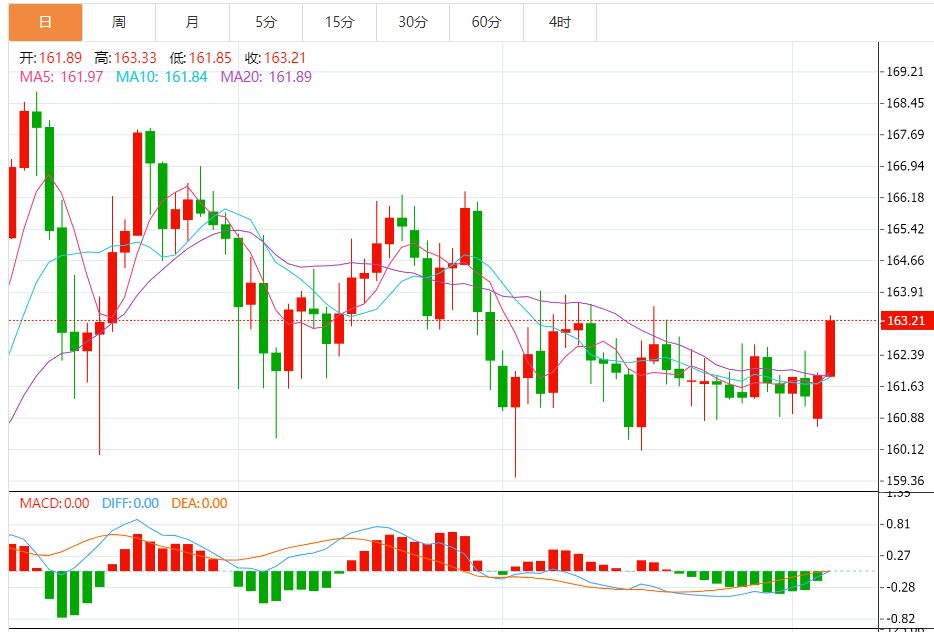This screenshot has width=934, height=632.
Task: Click the 0.81 MACD axis label
Action: pos(898,524)
